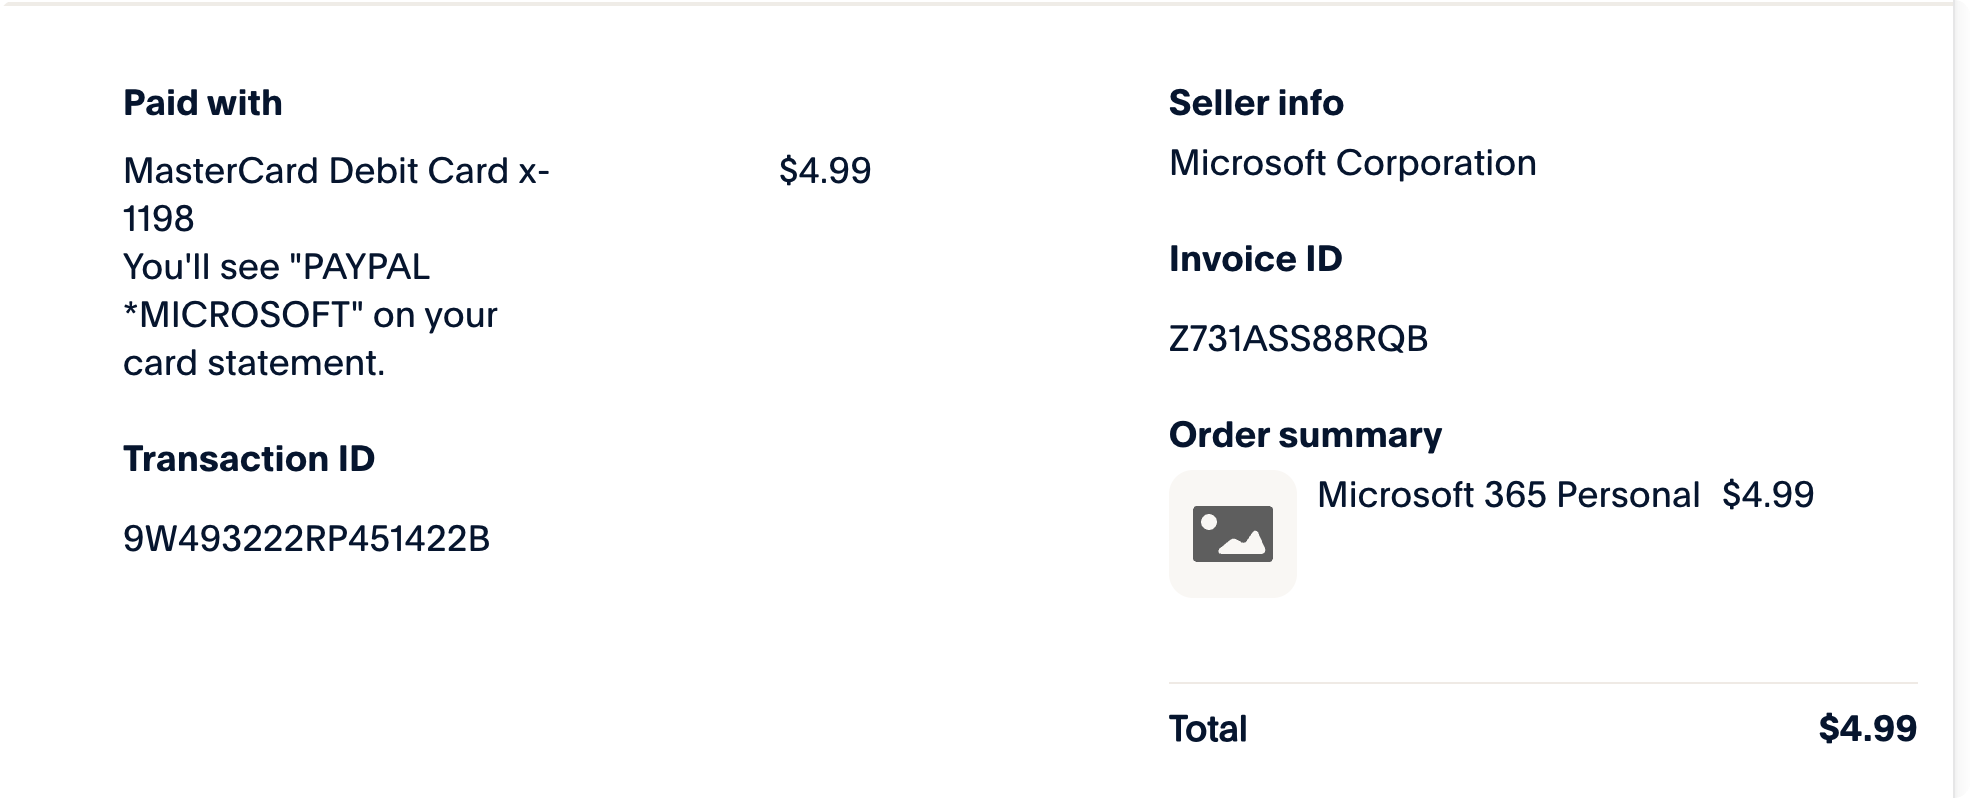Click the card ending digits 1198

(158, 219)
